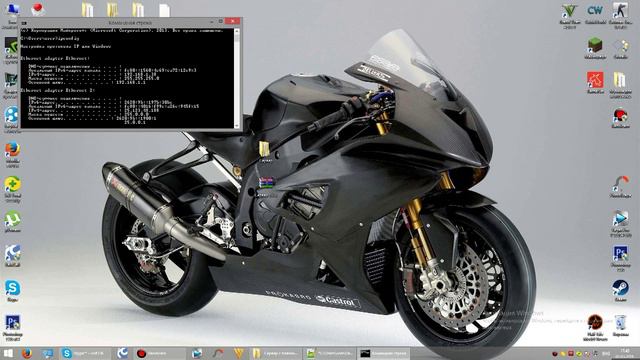Viewport: 640px width, 360px height.
Task: Switch to the red record-button taskbar app
Action: (160, 353)
